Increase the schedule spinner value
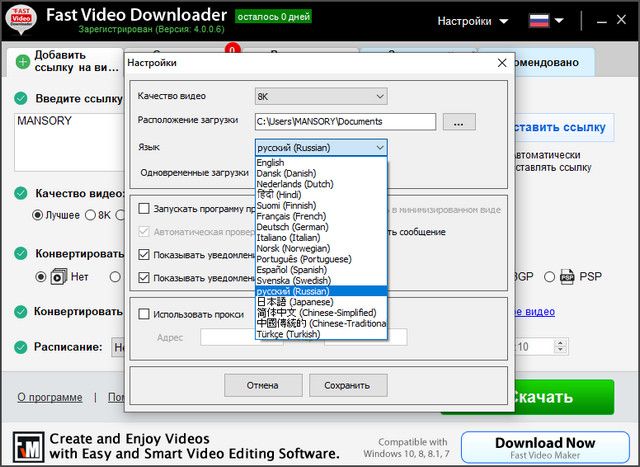 click(560, 344)
